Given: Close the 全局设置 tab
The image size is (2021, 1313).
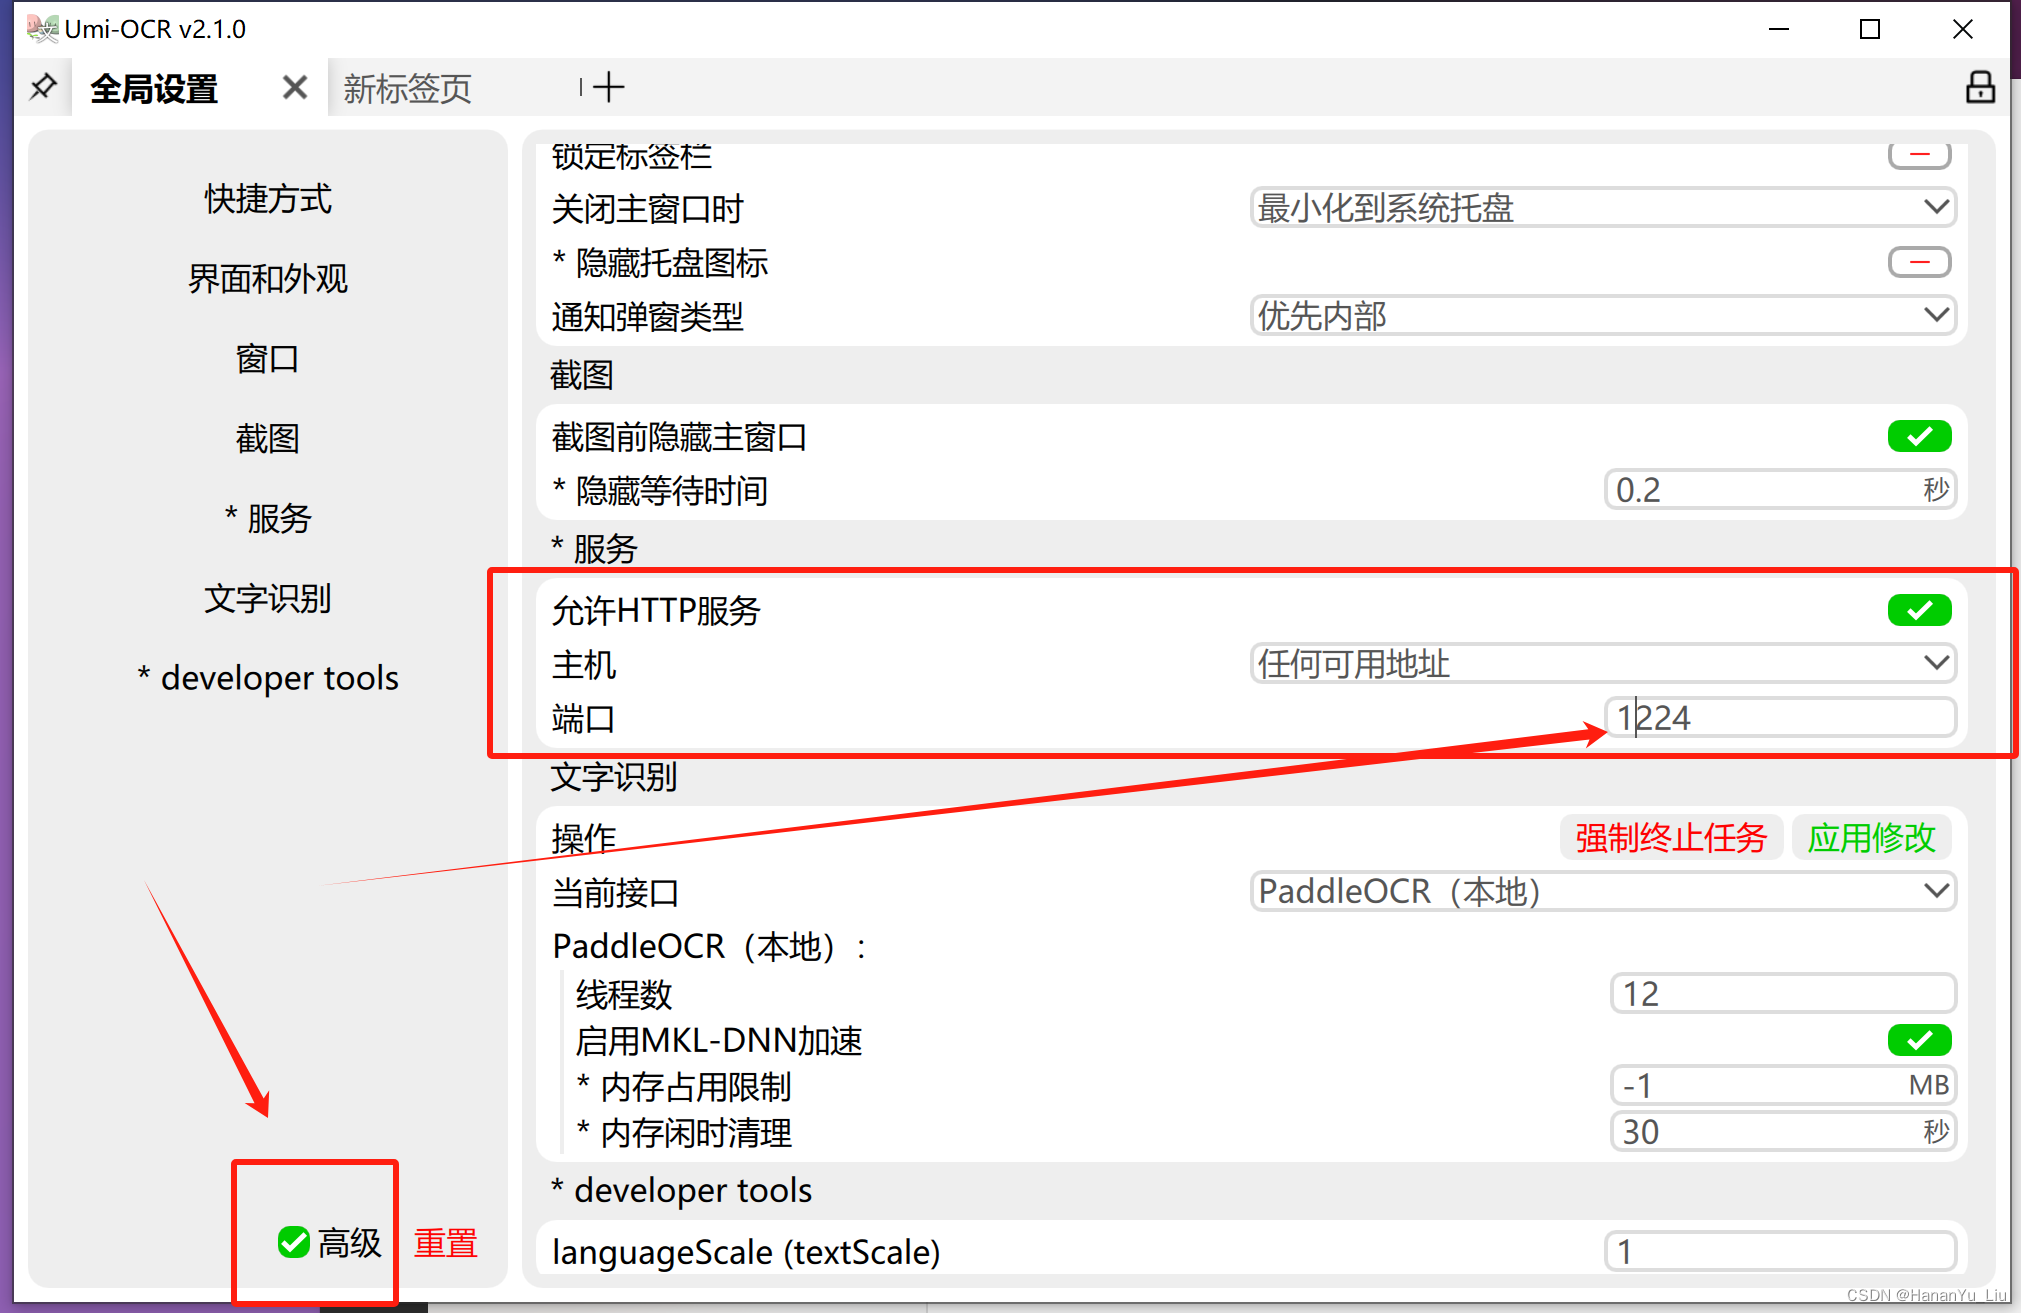Looking at the screenshot, I should [x=294, y=88].
